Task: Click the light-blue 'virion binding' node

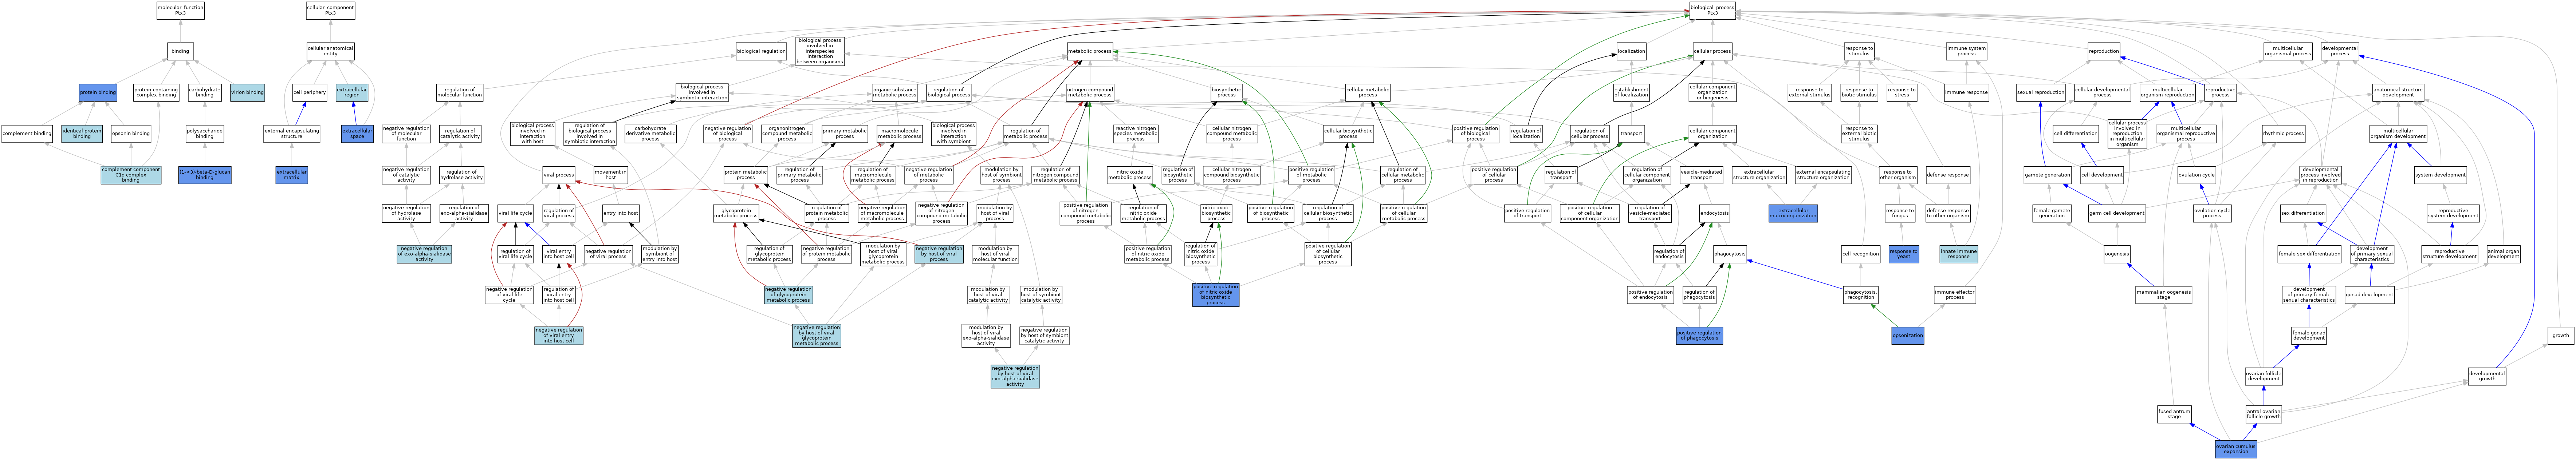Action: [247, 92]
